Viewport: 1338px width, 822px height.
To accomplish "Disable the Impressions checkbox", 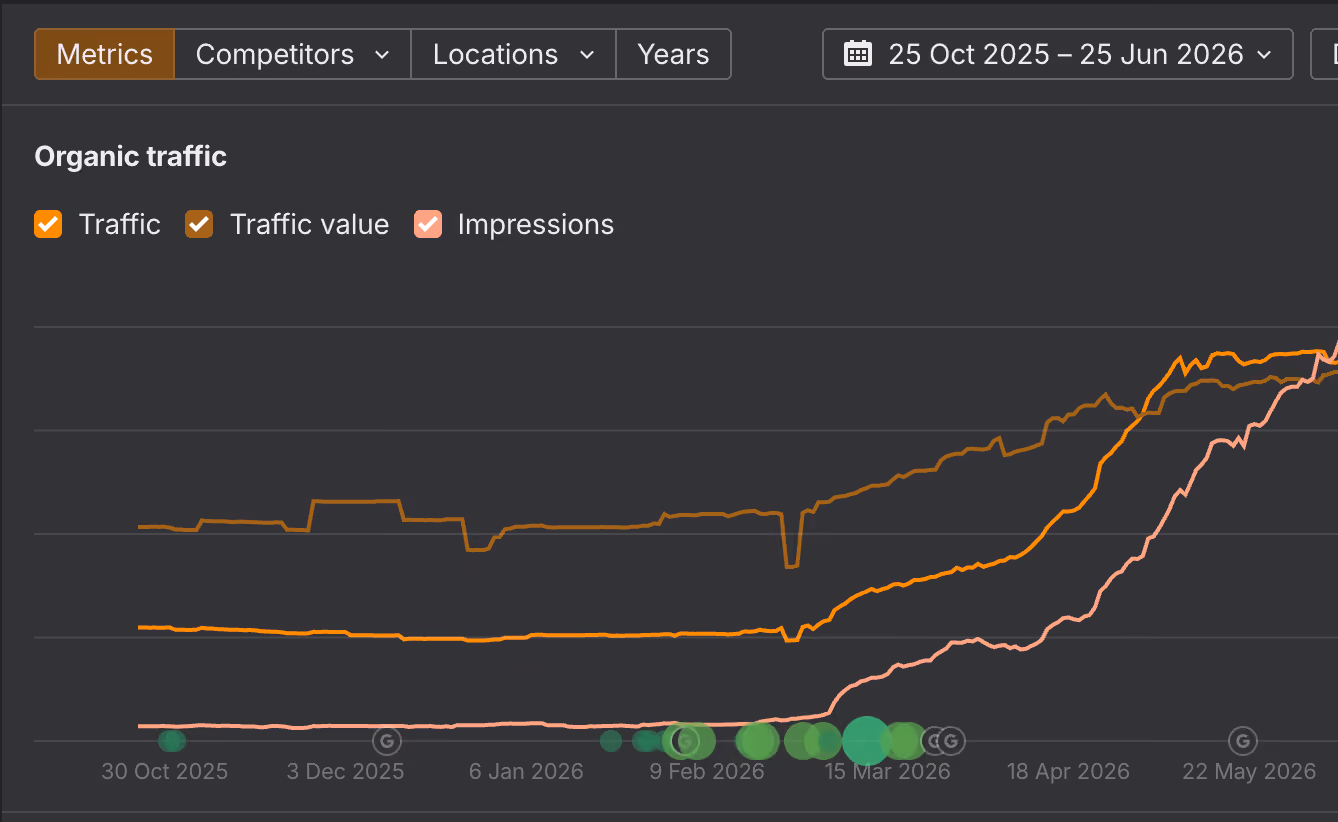I will tap(428, 224).
